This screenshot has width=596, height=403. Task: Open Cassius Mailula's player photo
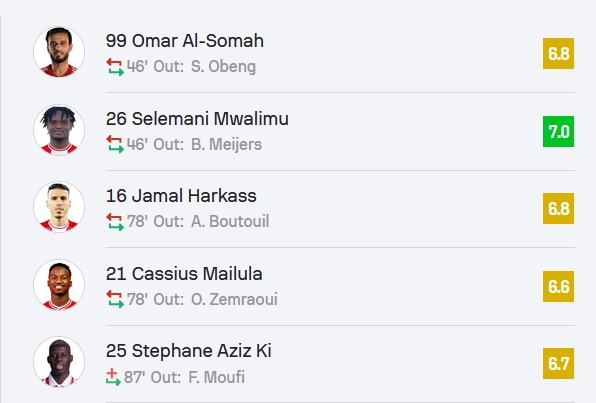click(x=59, y=285)
